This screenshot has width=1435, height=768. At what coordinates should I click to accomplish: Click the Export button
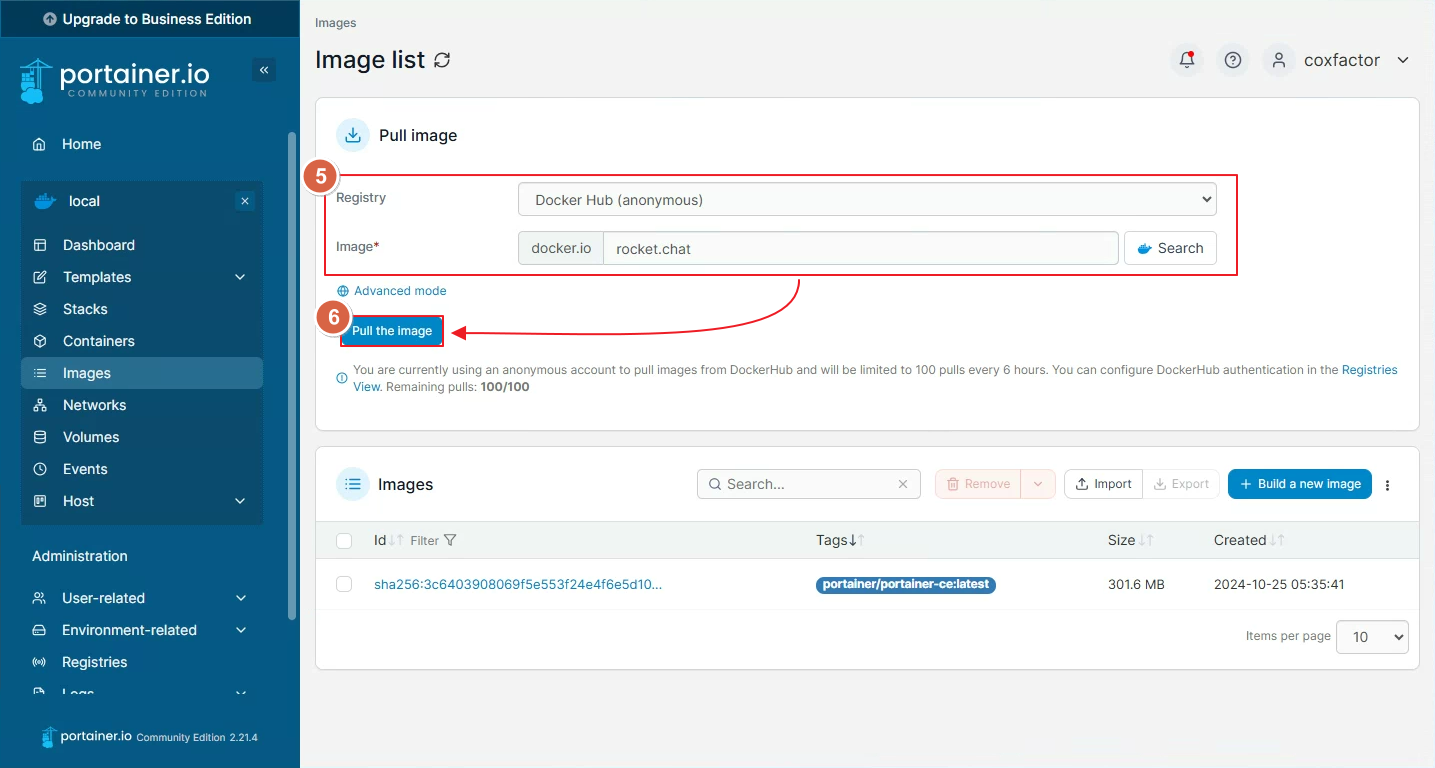(1181, 484)
